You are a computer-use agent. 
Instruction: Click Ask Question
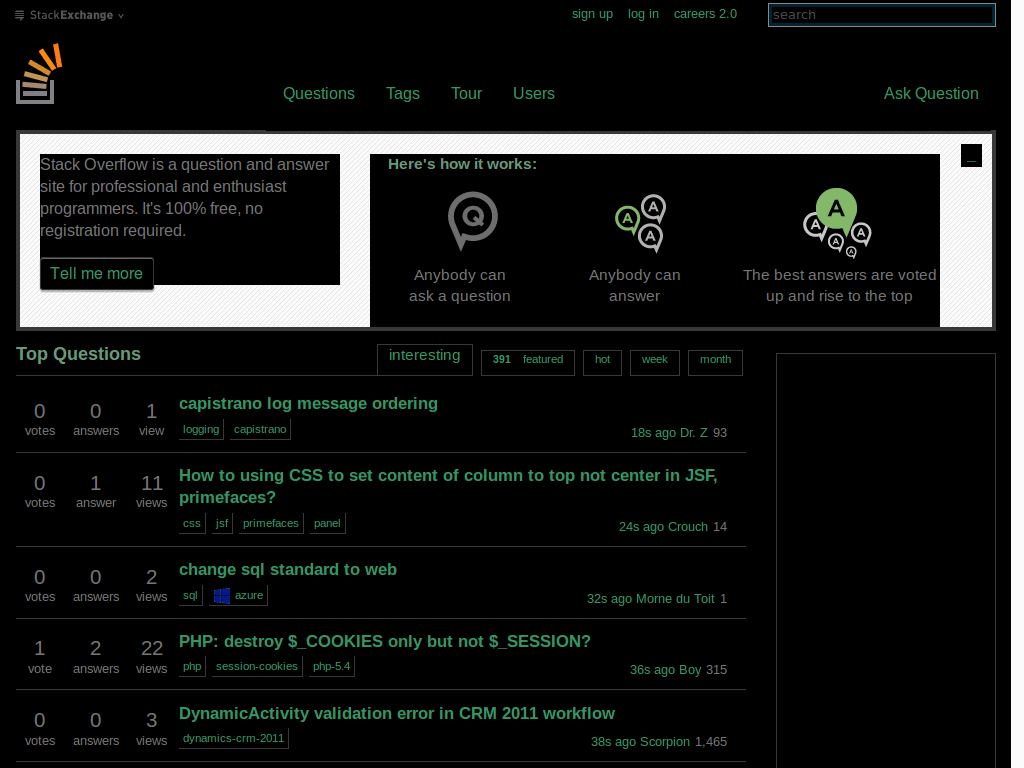(x=931, y=93)
